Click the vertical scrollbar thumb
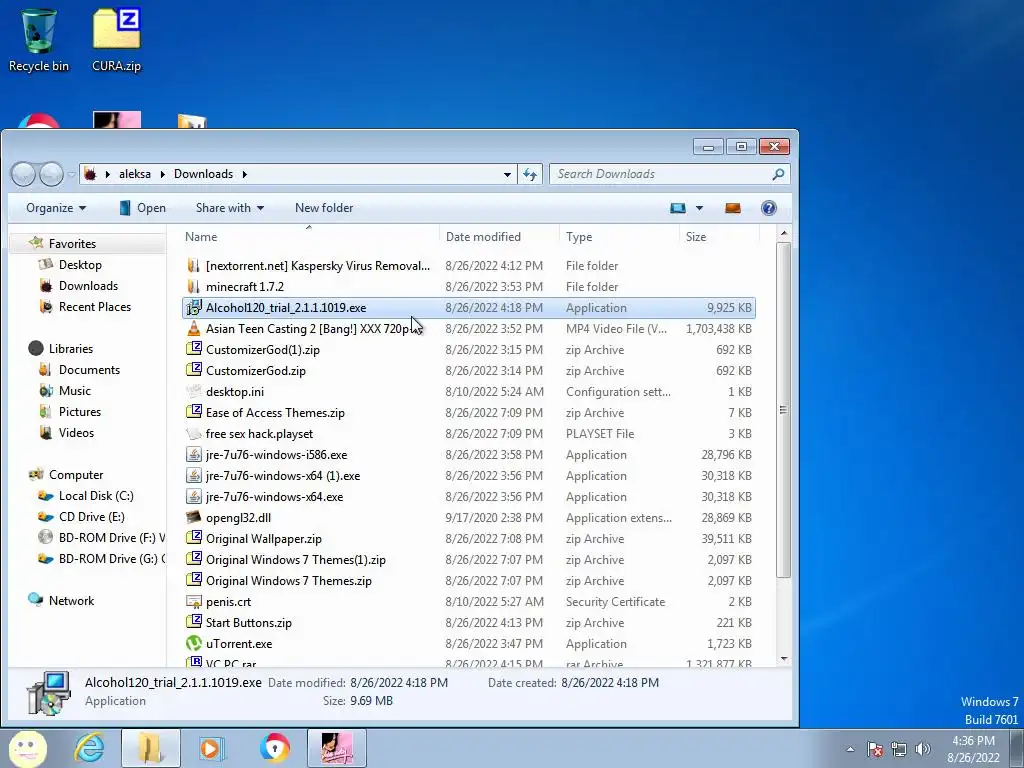Image resolution: width=1024 pixels, height=768 pixels. 784,410
